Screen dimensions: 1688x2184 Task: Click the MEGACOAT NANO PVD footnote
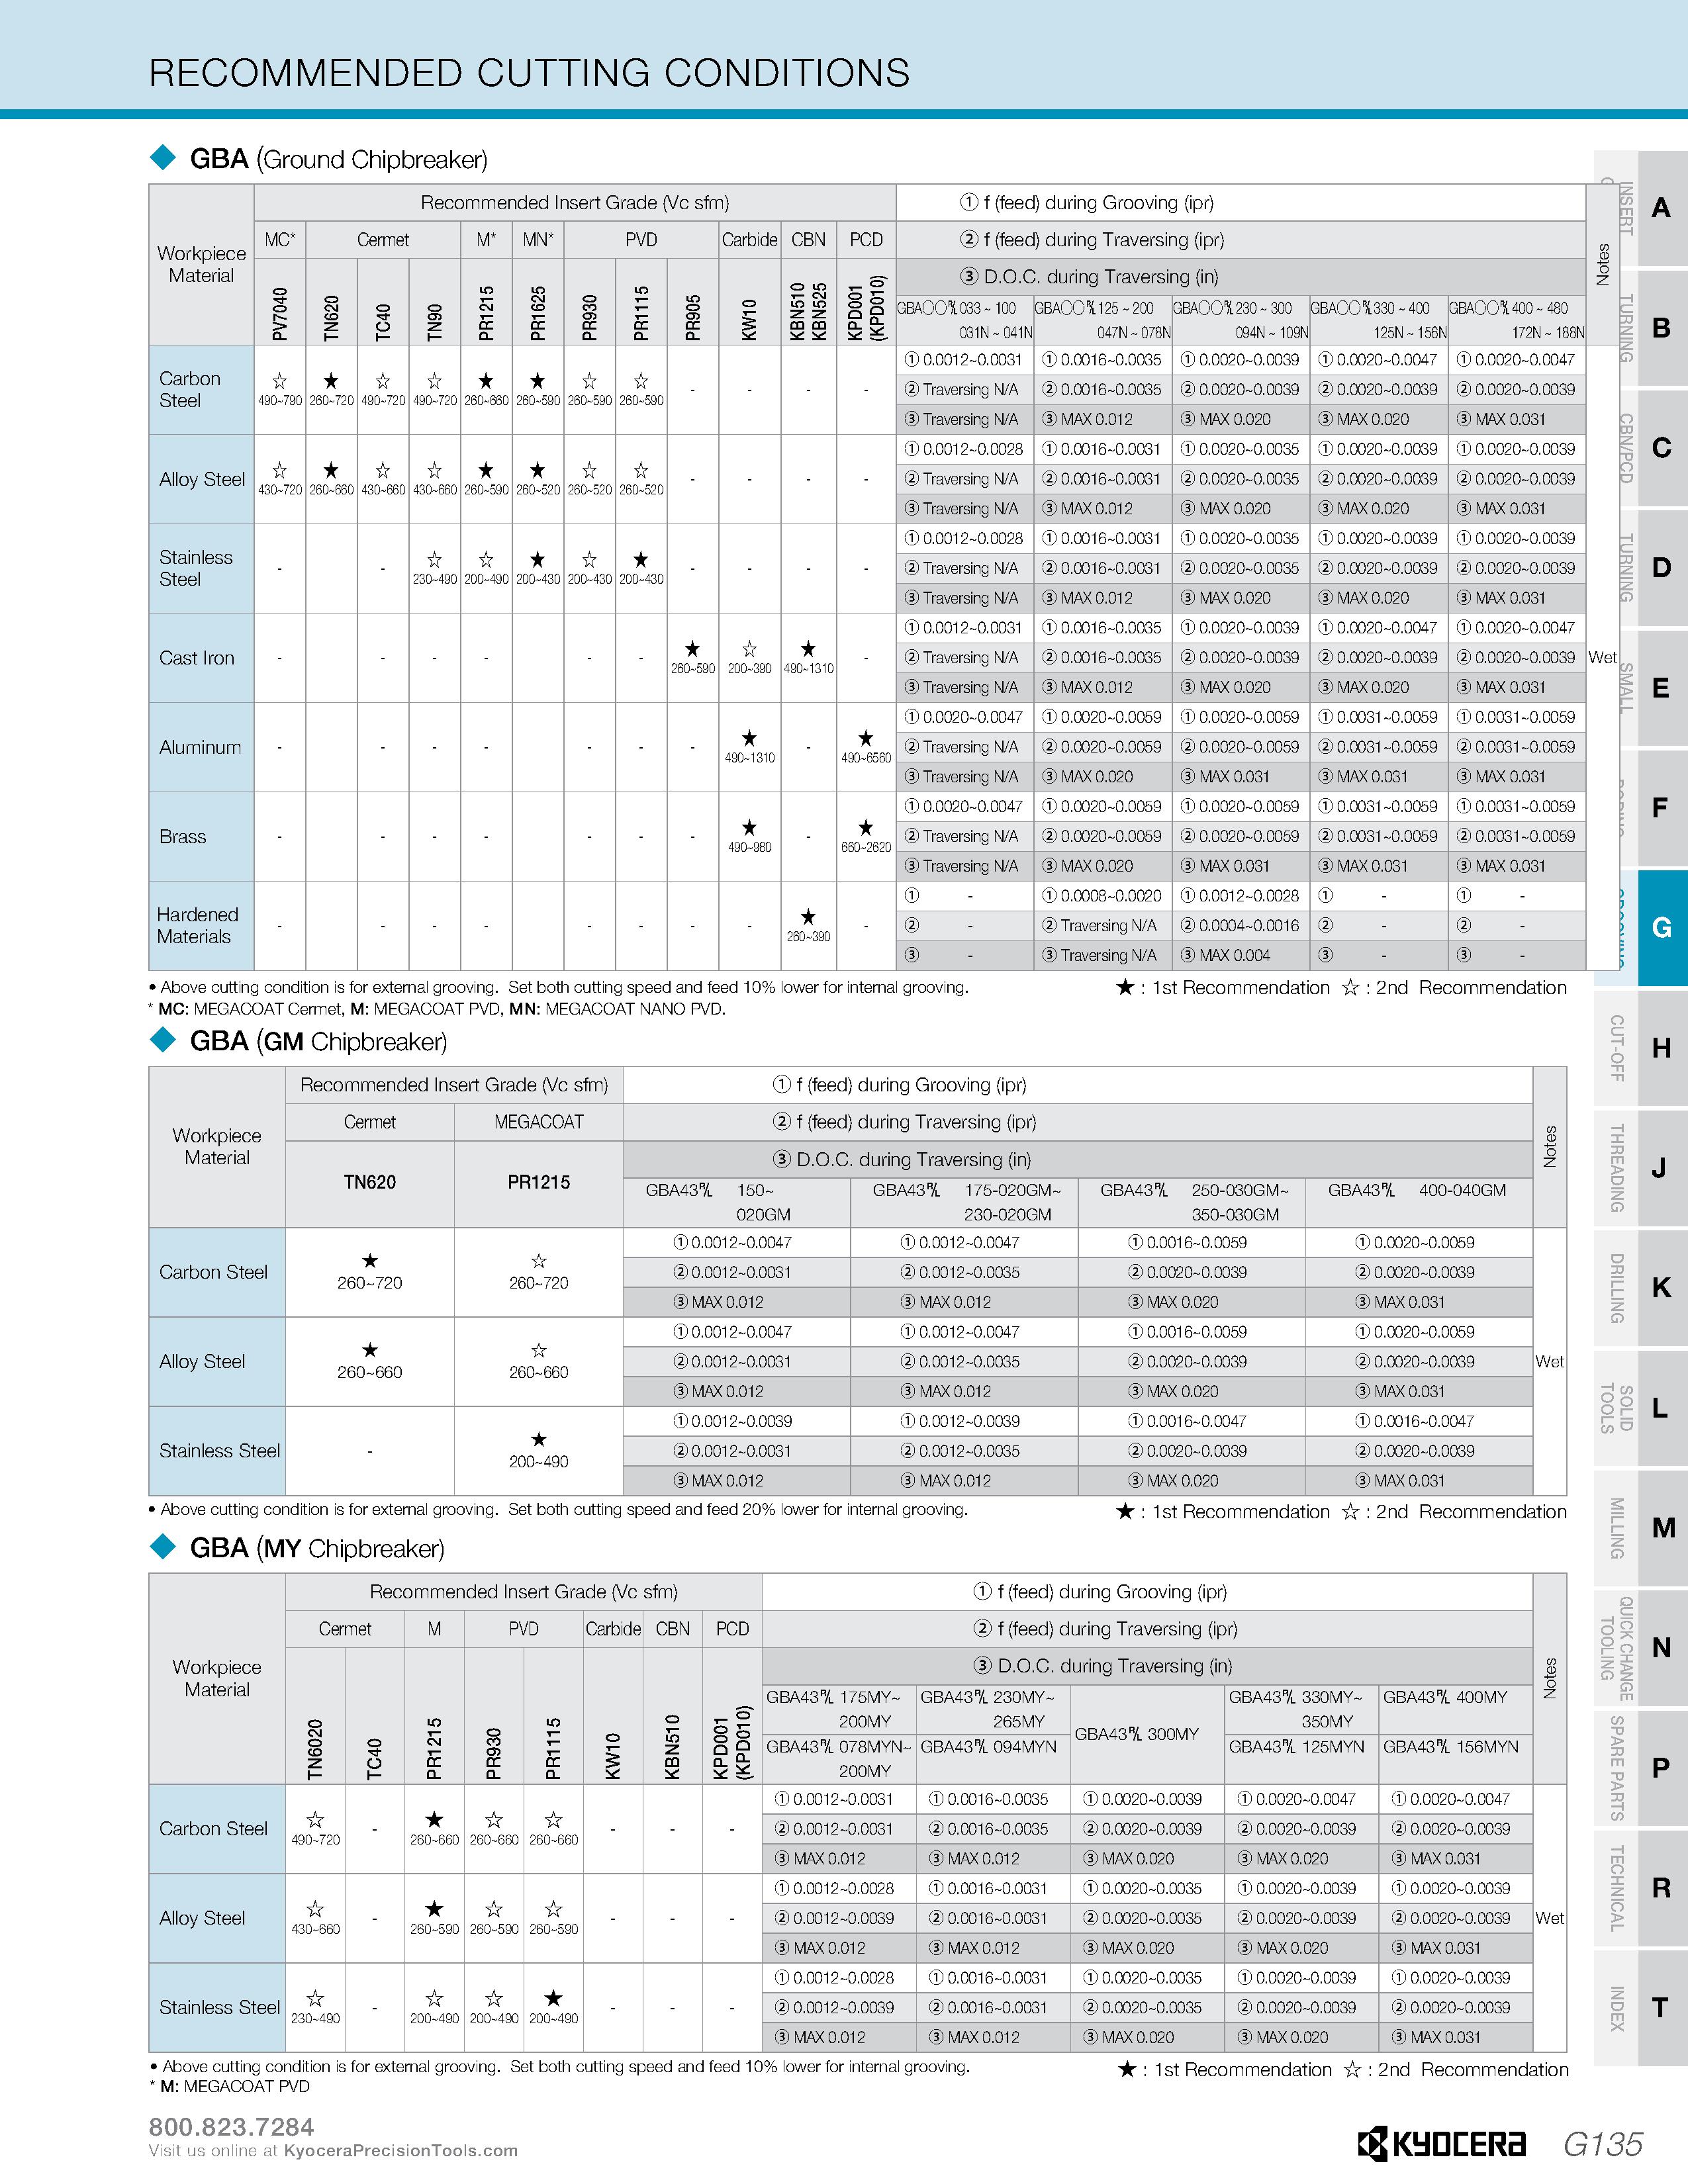tap(617, 1009)
